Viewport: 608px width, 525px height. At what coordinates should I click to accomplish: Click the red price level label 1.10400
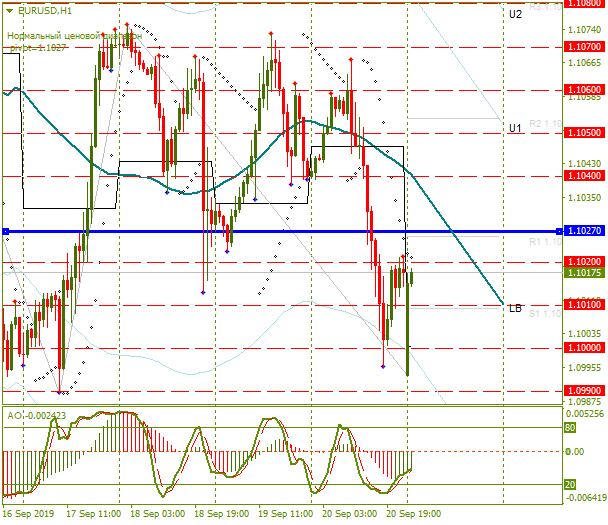584,176
